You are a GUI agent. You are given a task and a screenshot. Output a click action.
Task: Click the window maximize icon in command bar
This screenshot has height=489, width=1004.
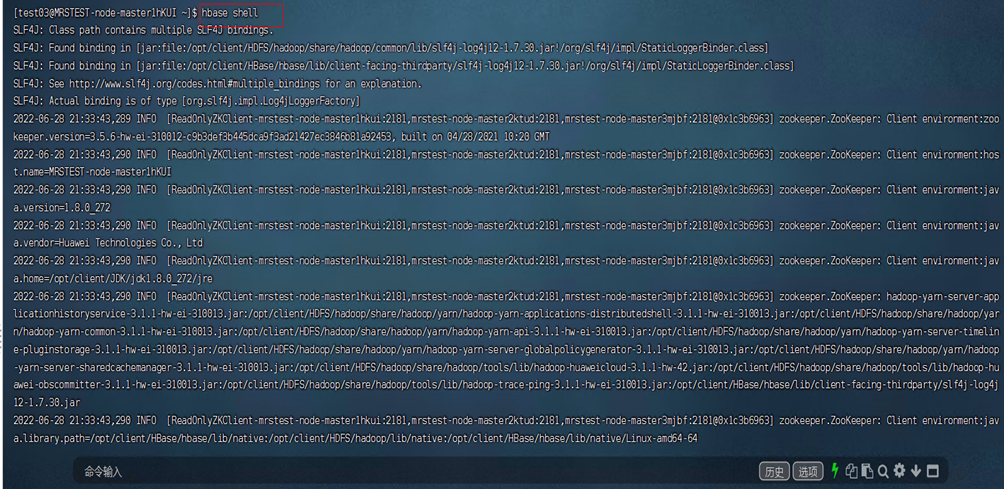coord(932,472)
